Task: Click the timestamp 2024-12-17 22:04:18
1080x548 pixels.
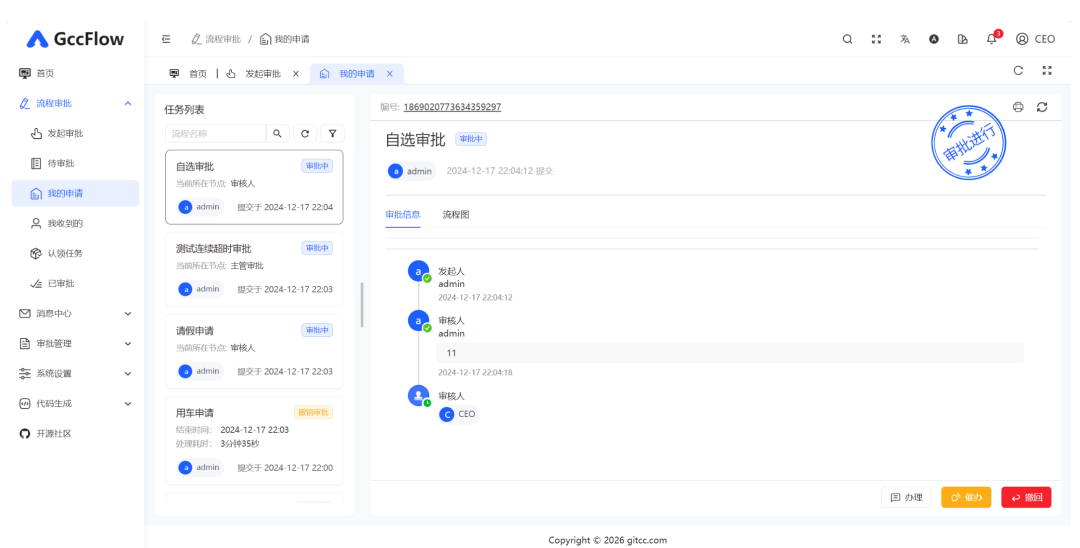Action: click(x=475, y=372)
